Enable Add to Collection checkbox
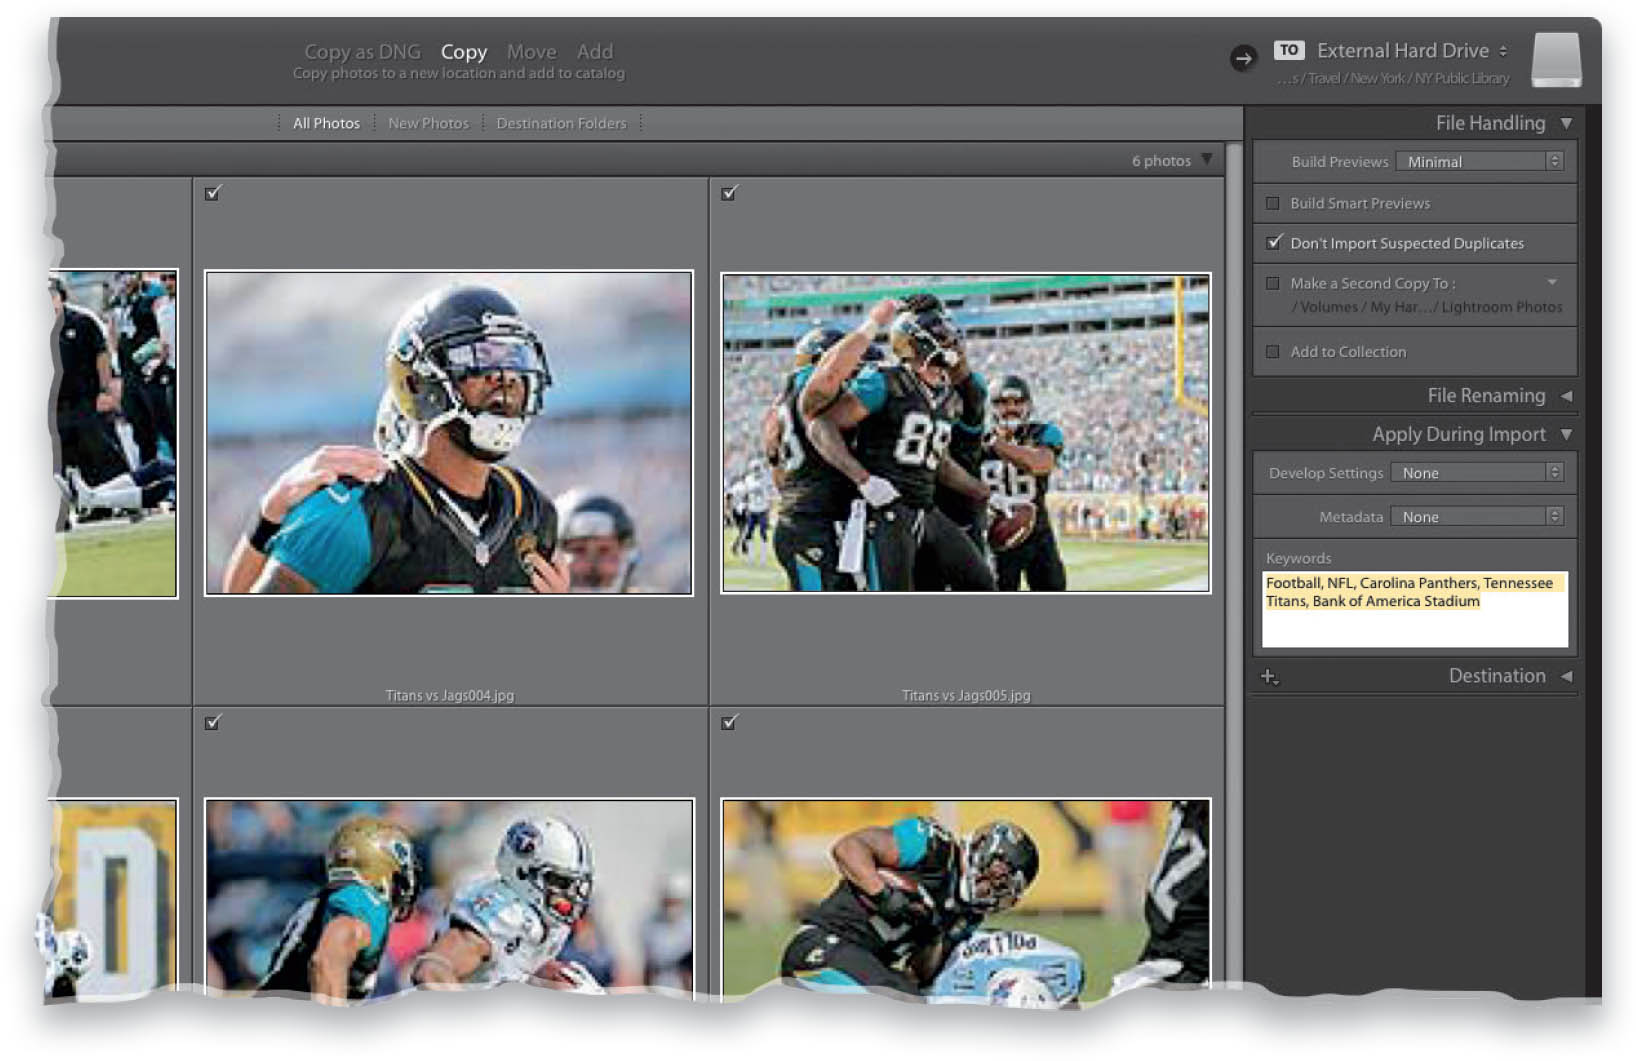Image resolution: width=1636 pixels, height=1061 pixels. coord(1273,352)
